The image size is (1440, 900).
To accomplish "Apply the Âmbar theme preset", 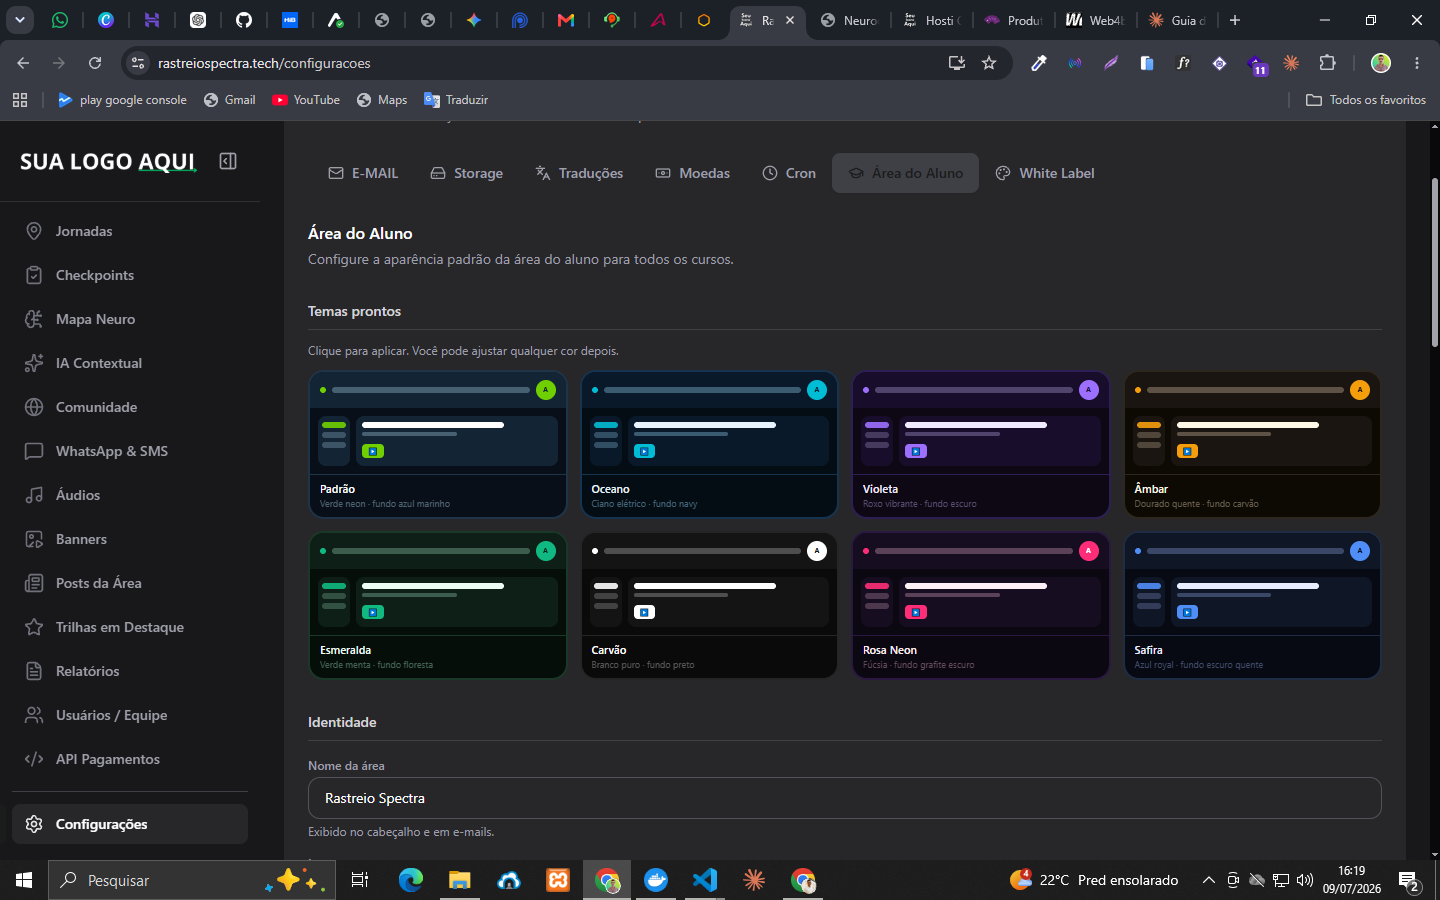I will (x=1252, y=444).
